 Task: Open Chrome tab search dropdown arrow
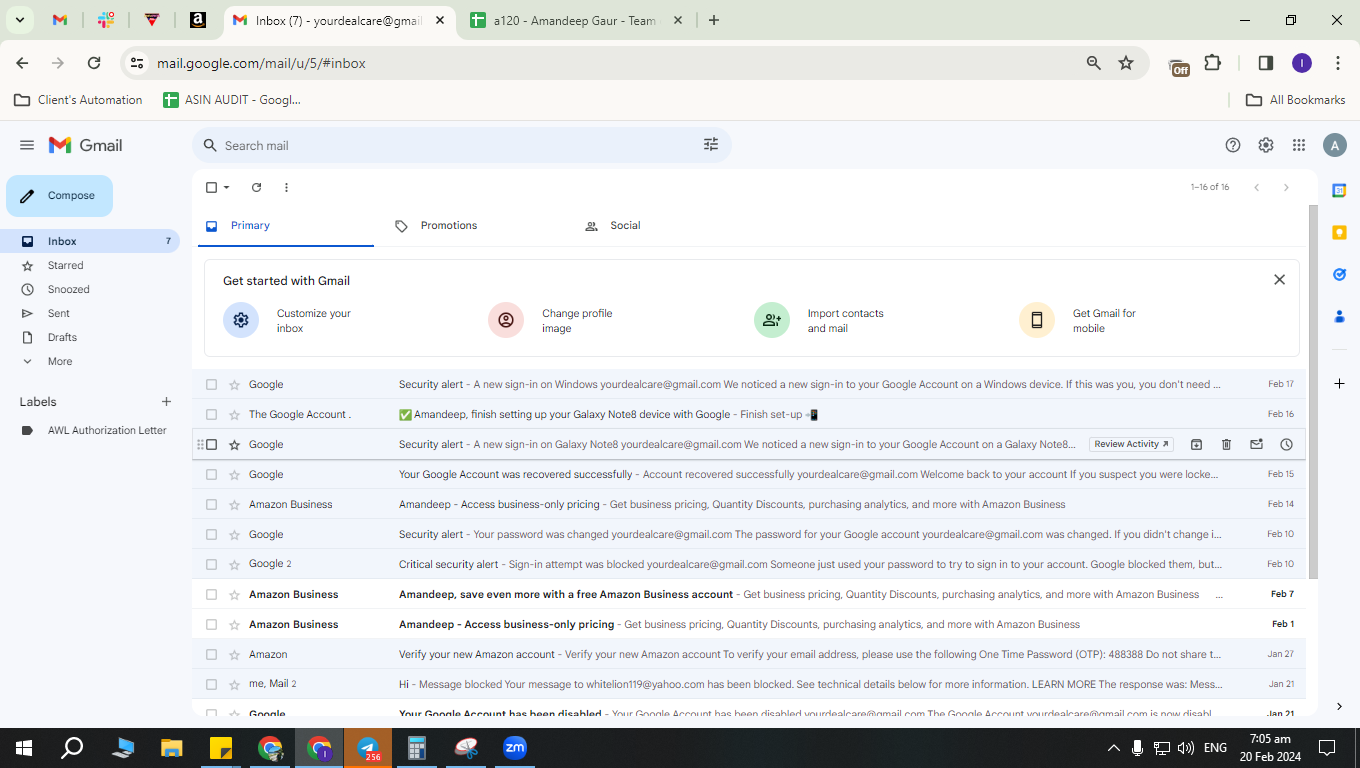point(19,20)
